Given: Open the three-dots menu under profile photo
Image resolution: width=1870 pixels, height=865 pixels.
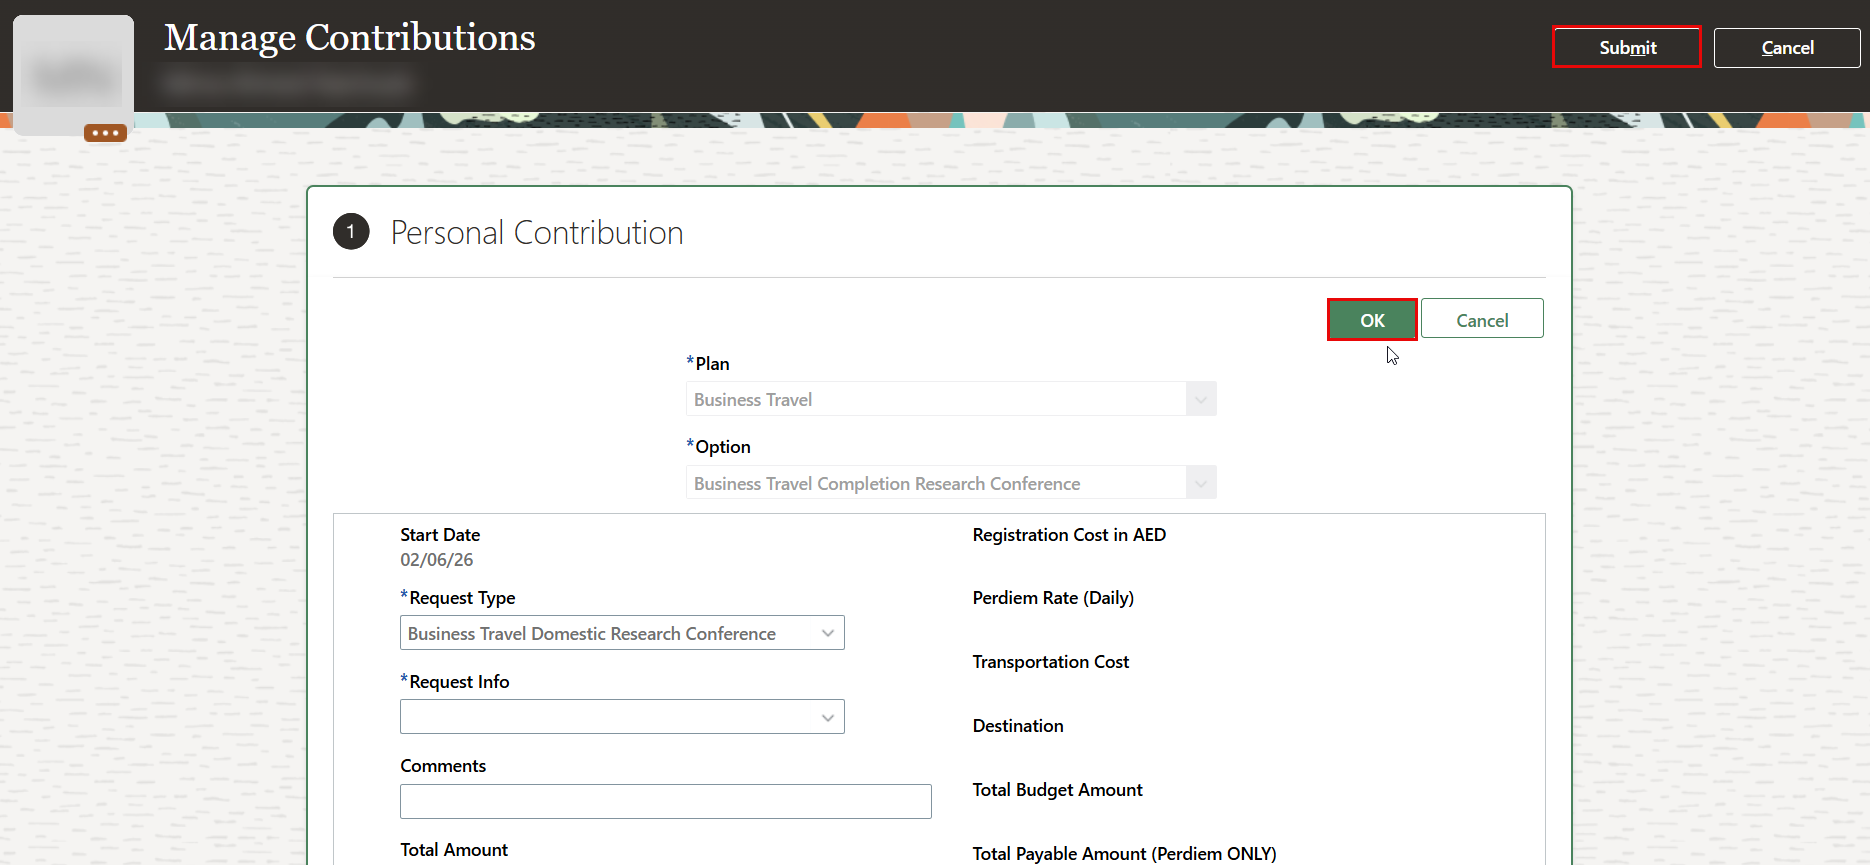Looking at the screenshot, I should [x=105, y=132].
